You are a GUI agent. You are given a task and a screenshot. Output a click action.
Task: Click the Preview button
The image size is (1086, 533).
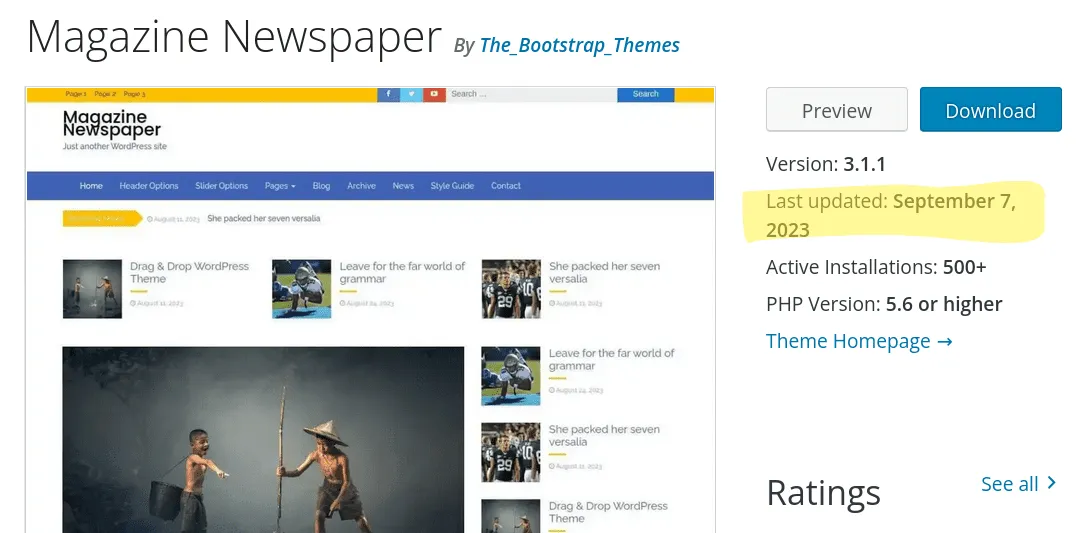point(837,109)
